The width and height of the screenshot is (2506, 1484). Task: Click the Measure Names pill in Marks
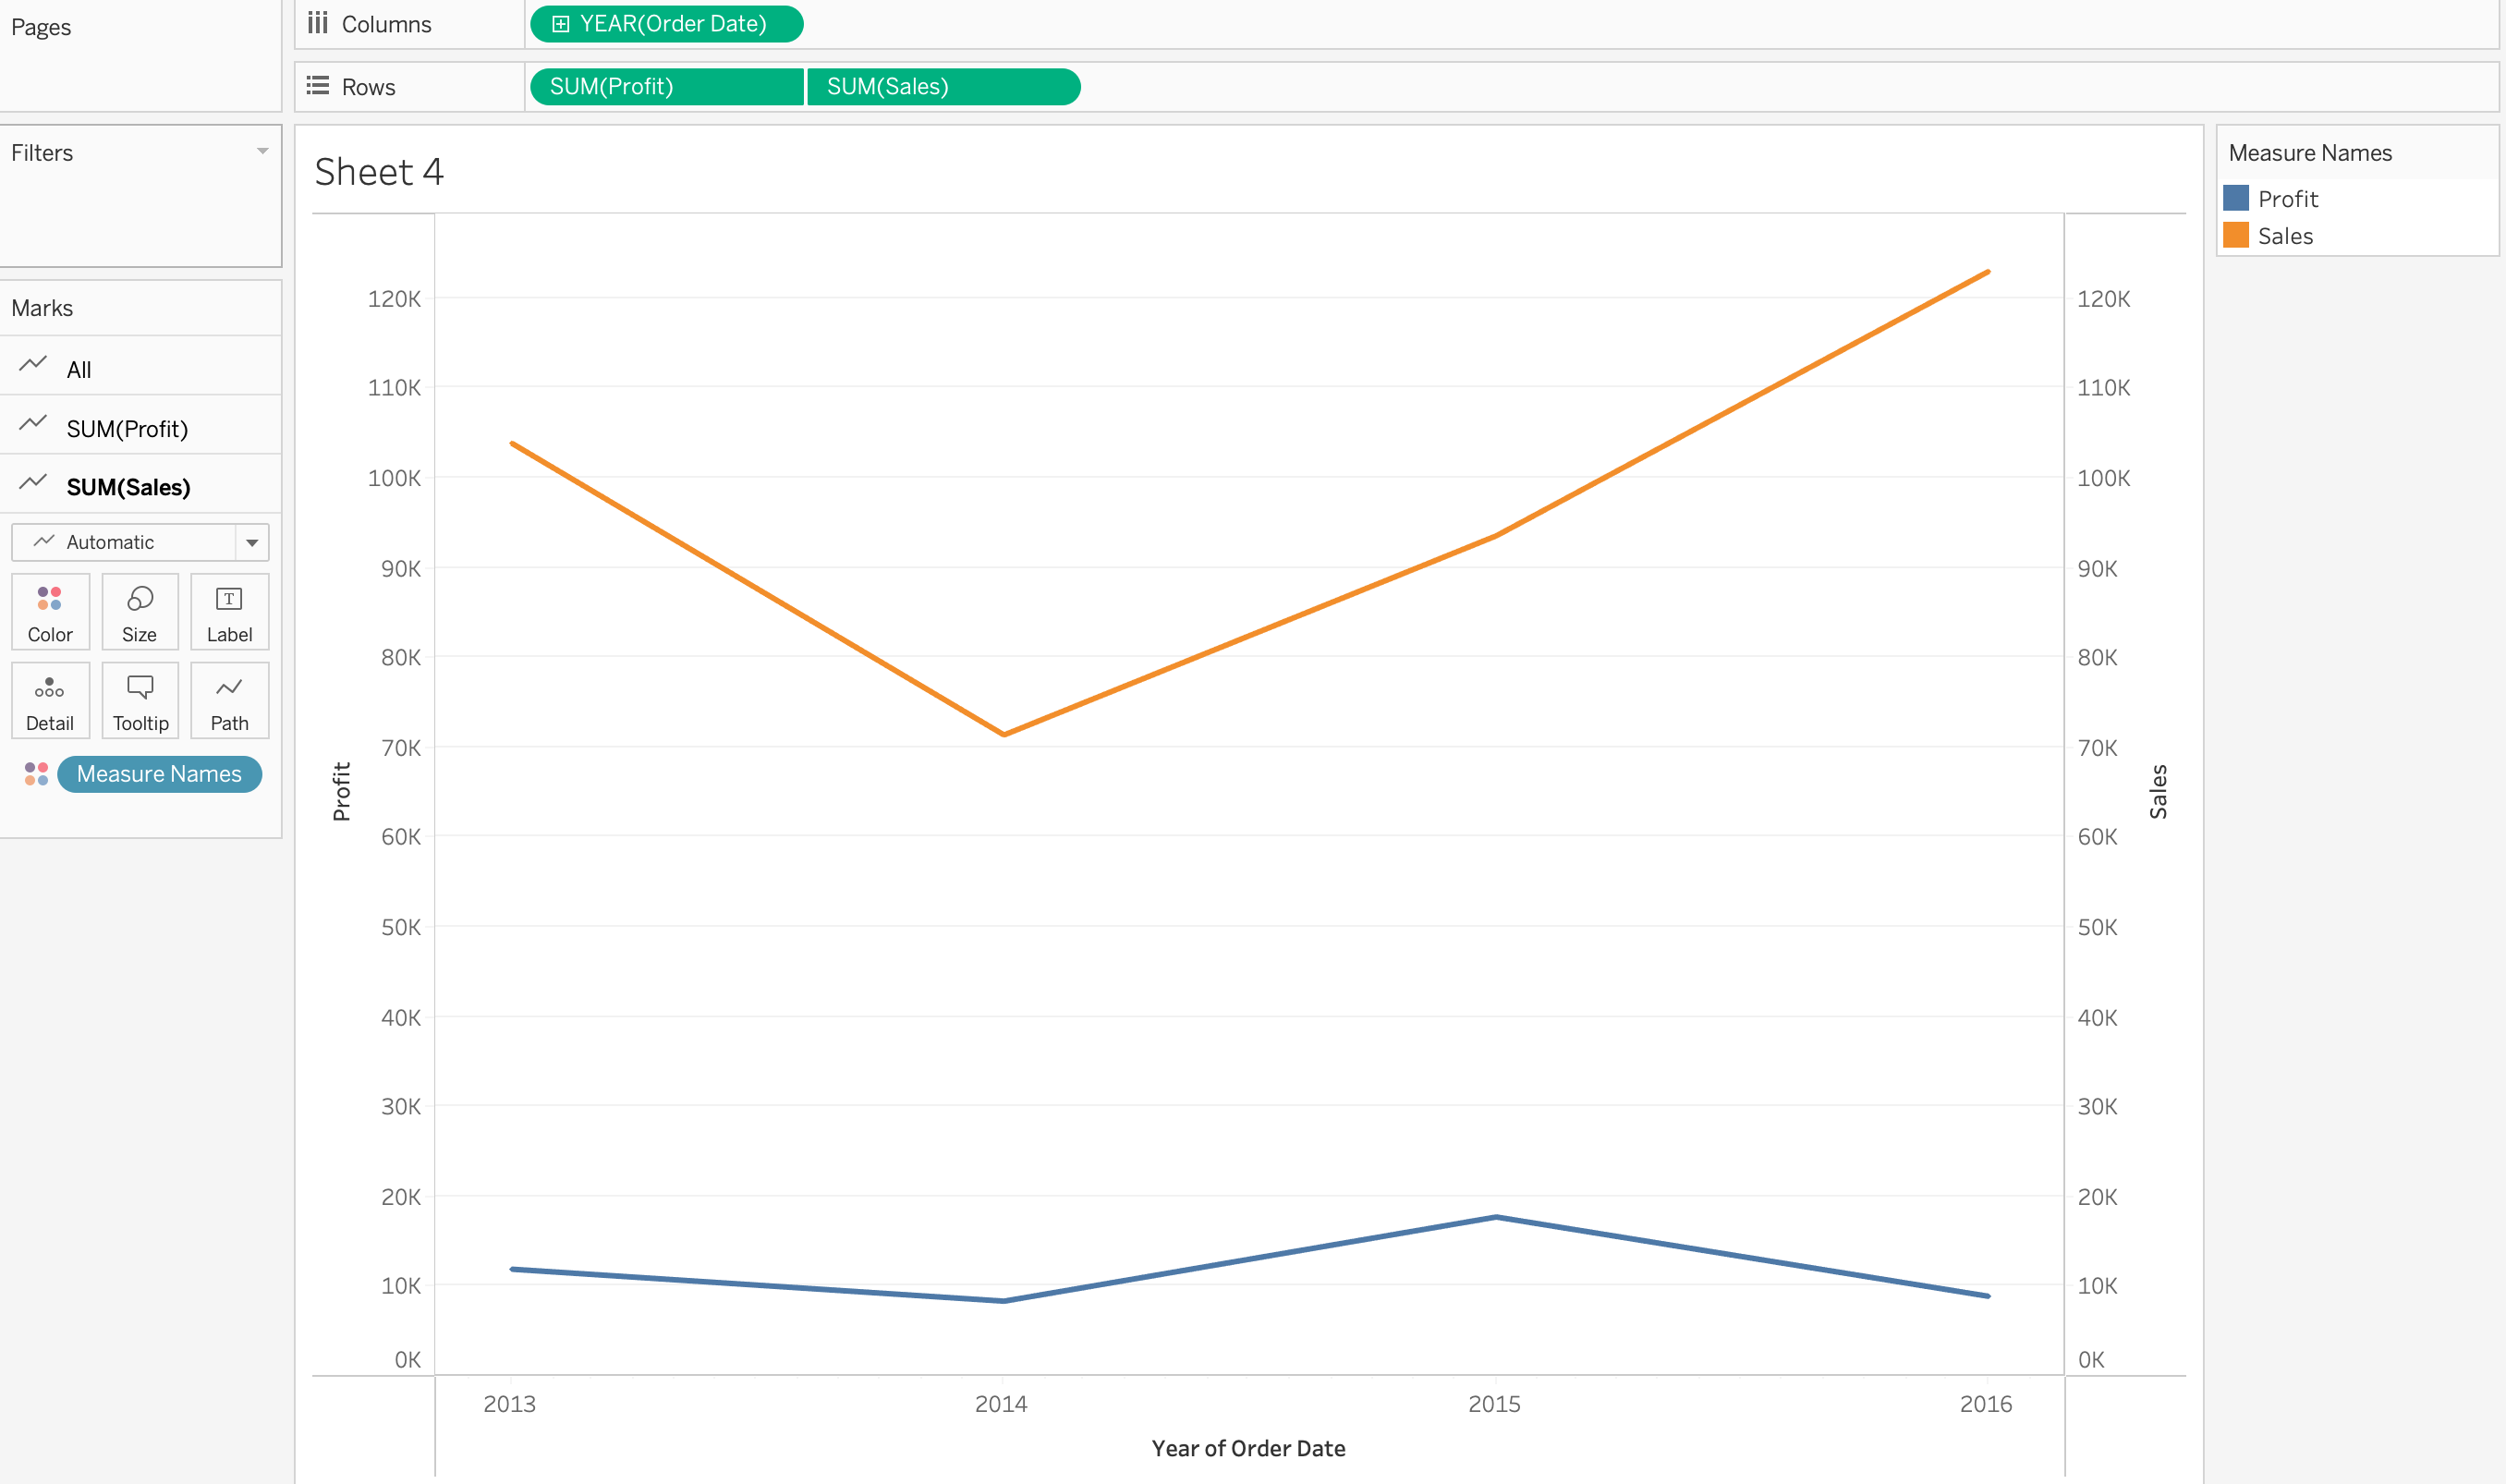(159, 774)
